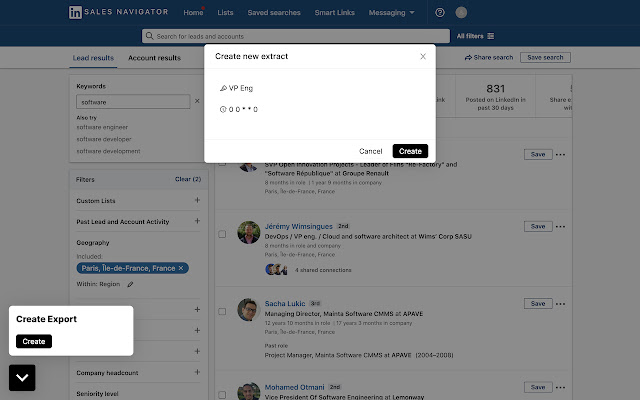This screenshot has height=400, width=640.
Task: Switch to the Lead results tab
Action: (93, 58)
